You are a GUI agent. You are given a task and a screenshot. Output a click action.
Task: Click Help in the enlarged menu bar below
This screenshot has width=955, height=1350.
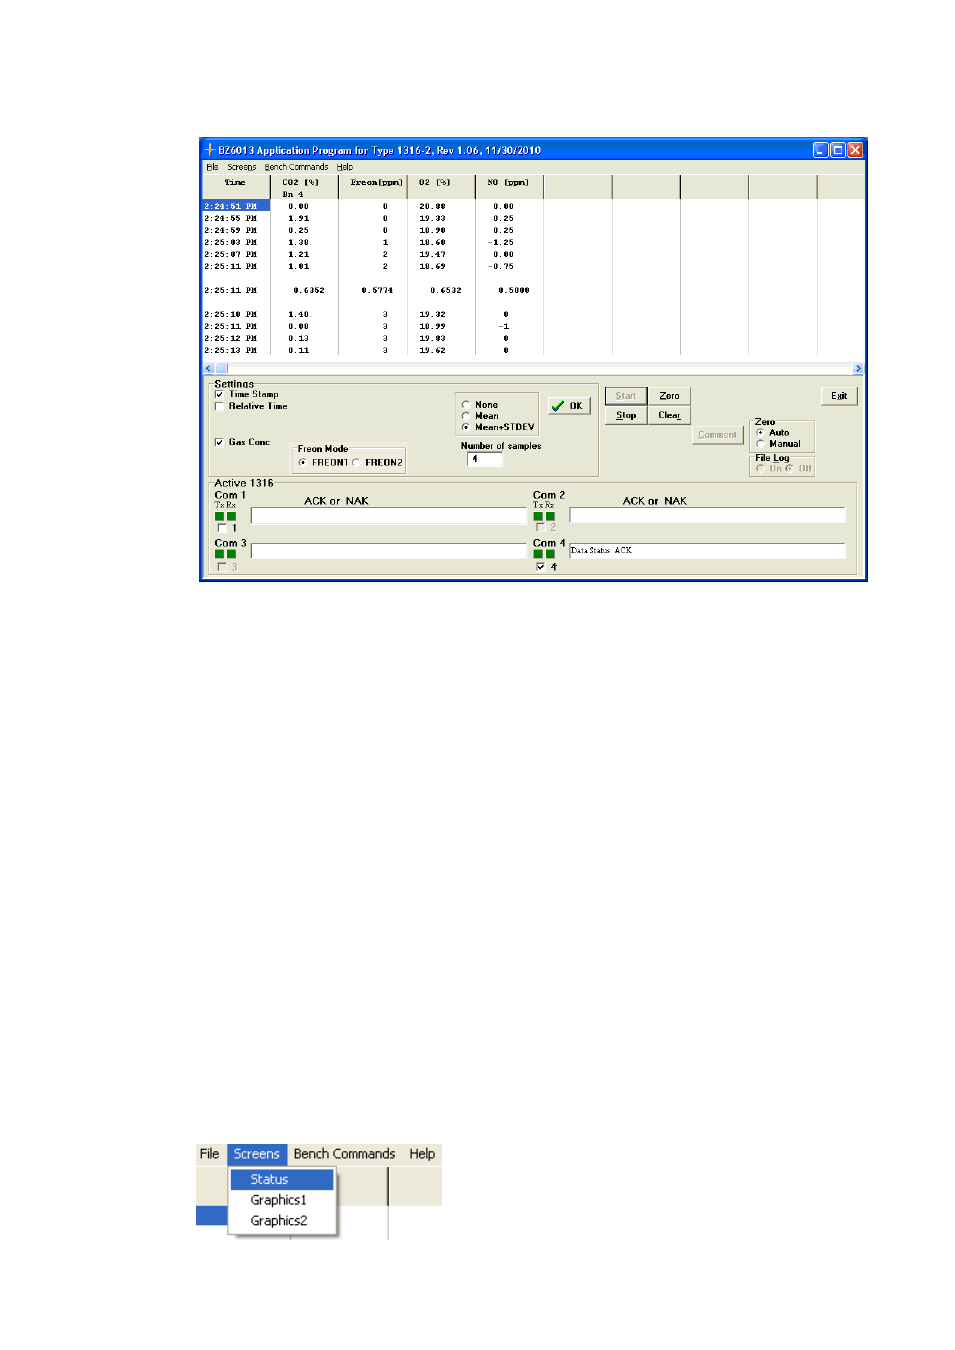click(422, 1154)
